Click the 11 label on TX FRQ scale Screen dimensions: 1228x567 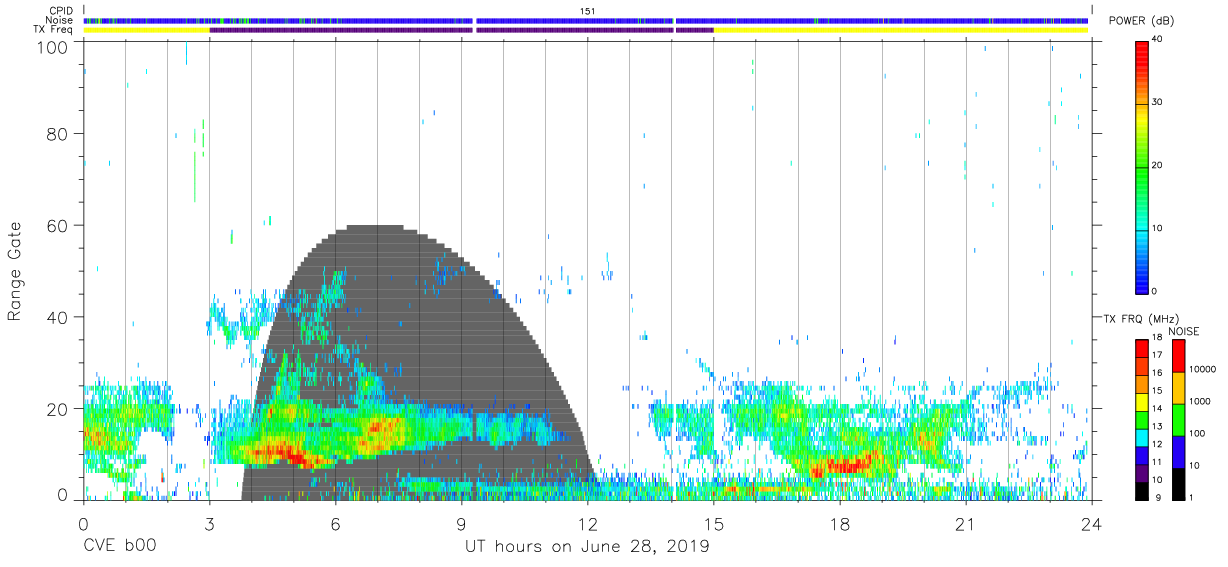tap(1159, 462)
